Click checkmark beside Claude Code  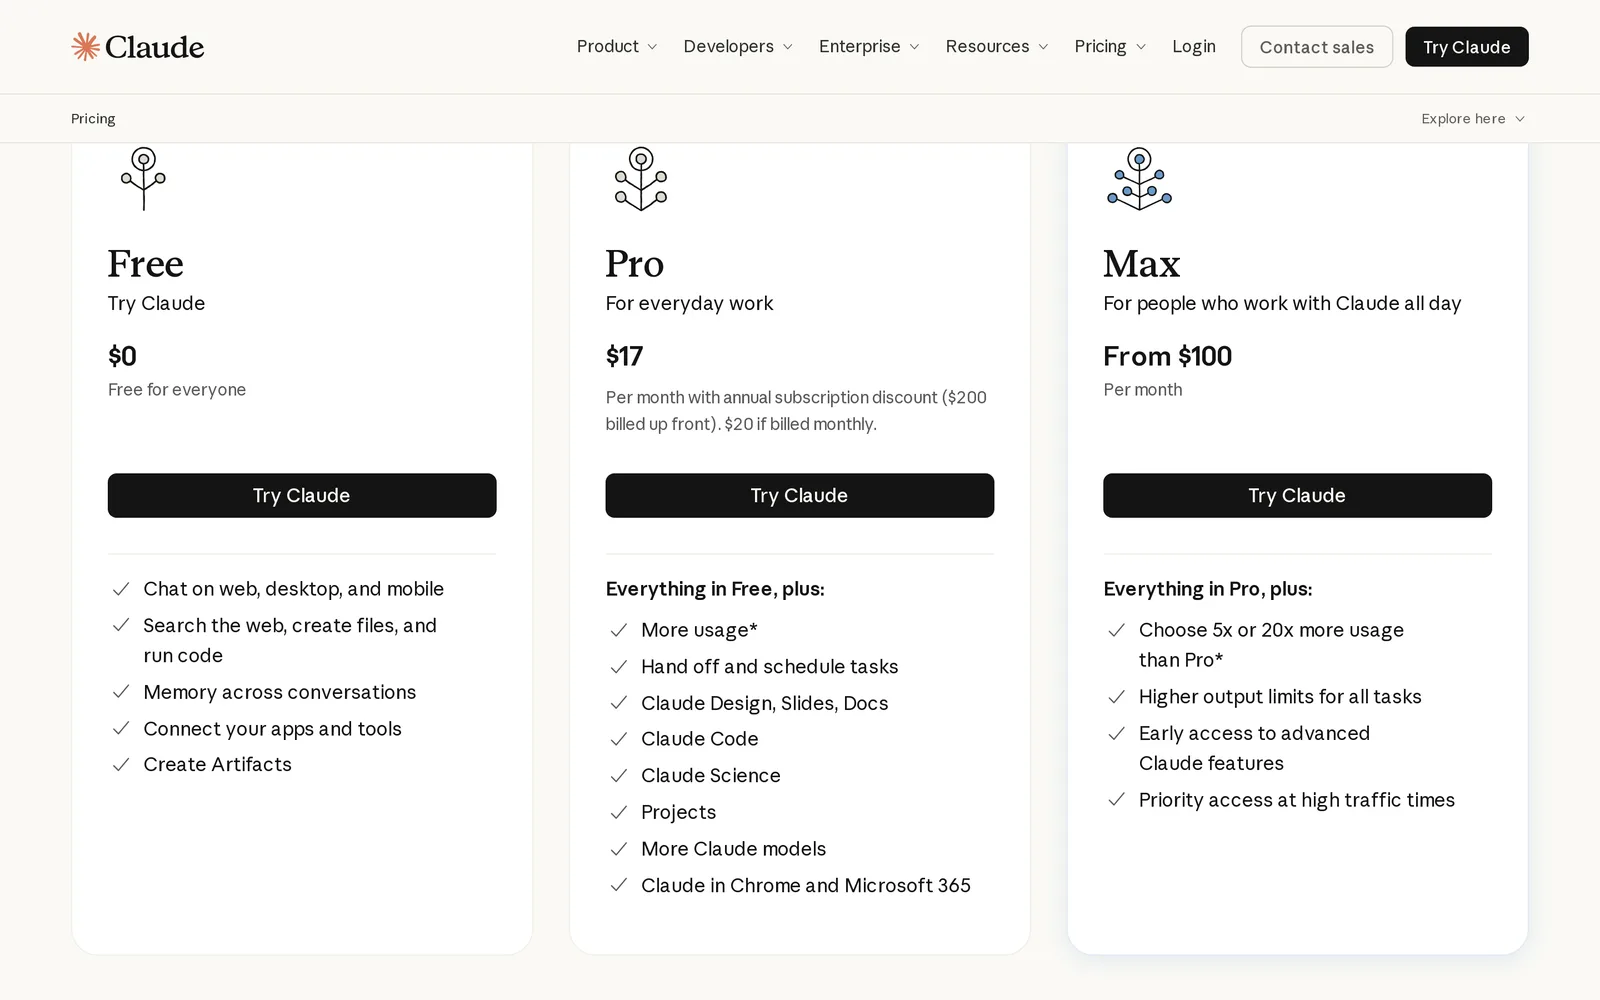coord(619,739)
